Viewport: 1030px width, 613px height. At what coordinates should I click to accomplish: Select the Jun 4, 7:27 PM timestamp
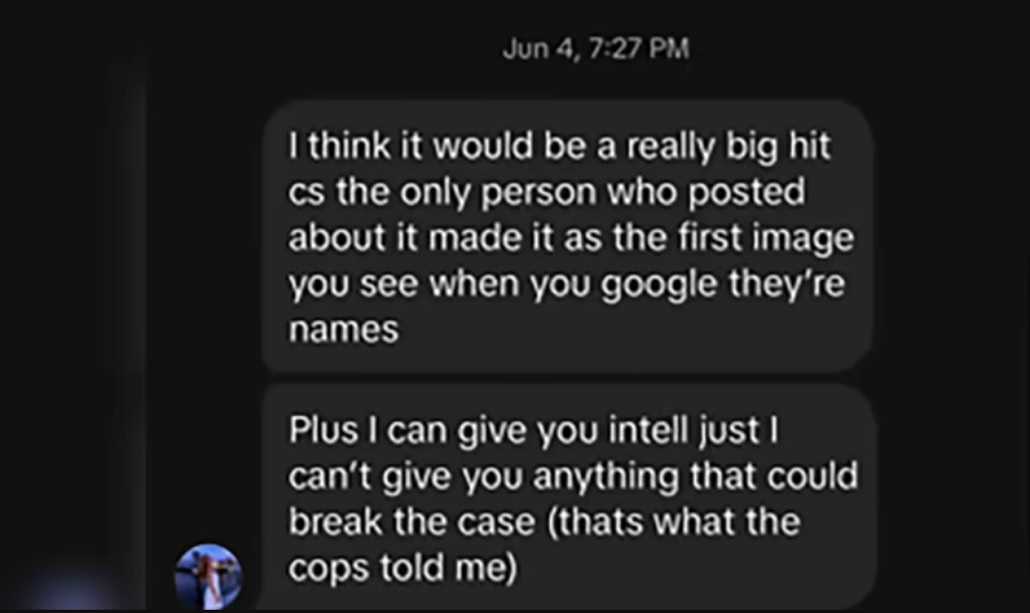click(596, 49)
